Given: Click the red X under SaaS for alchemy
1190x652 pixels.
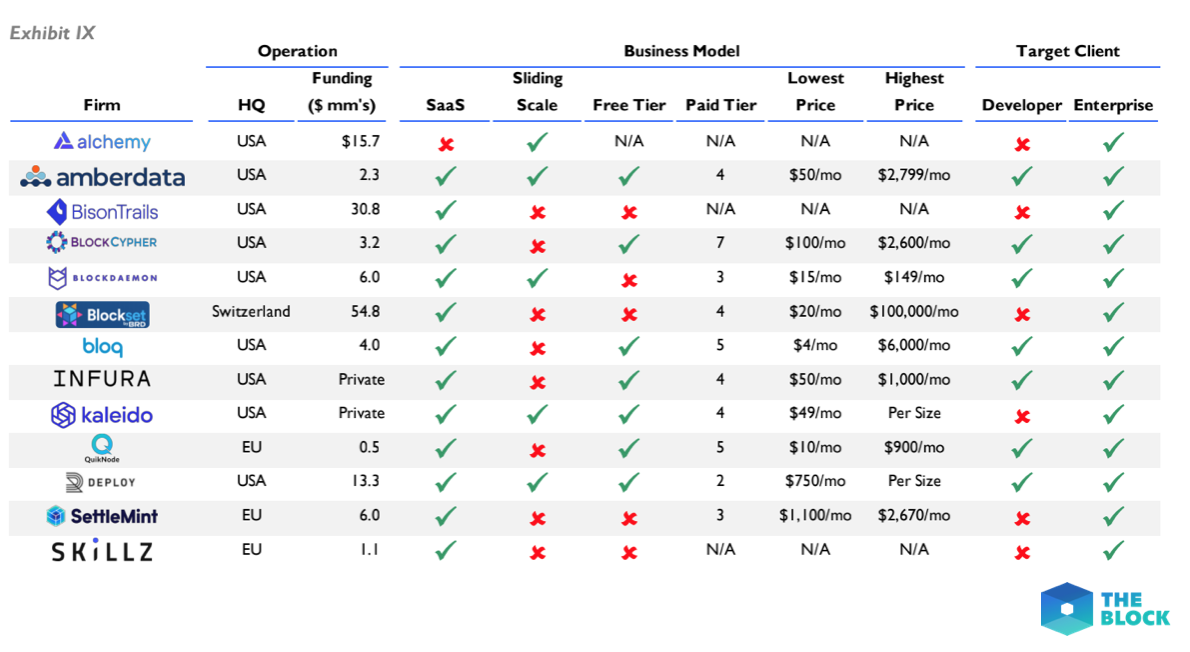Looking at the screenshot, I should [445, 143].
